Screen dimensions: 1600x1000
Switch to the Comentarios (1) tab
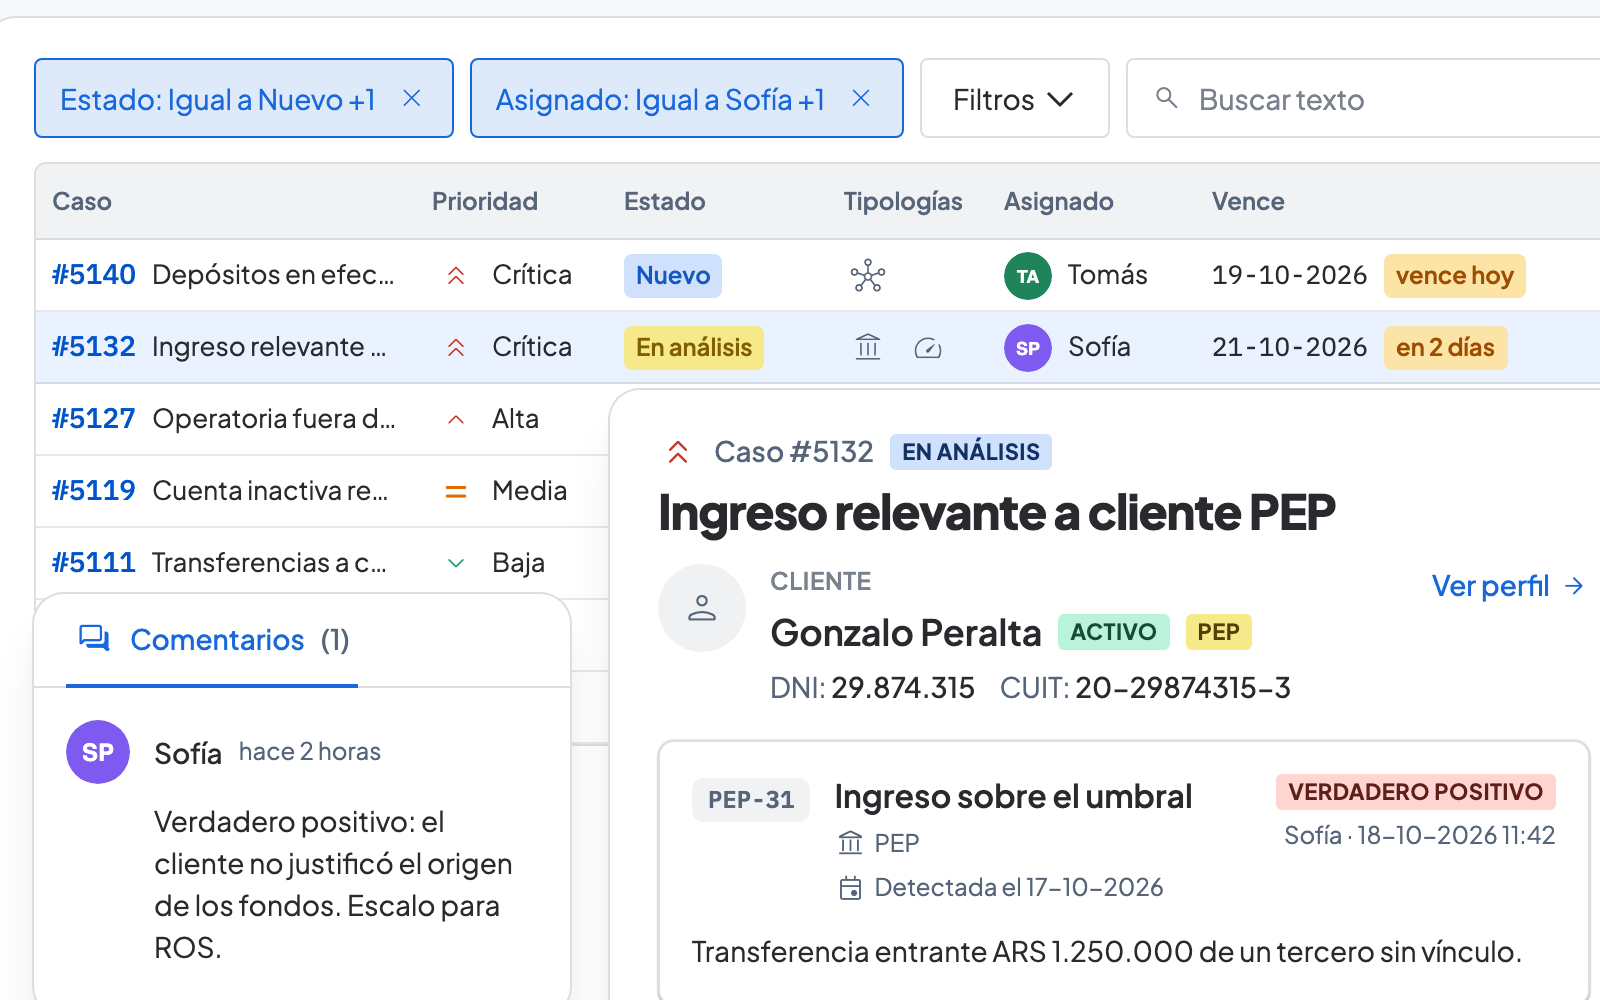[x=212, y=640]
